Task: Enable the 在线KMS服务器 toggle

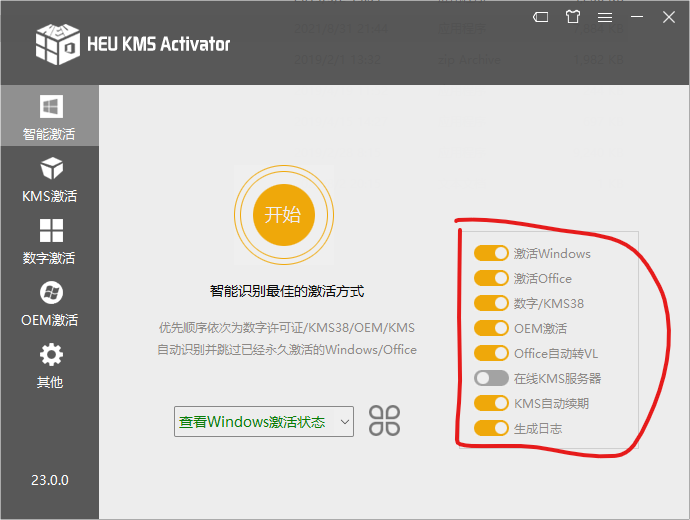Action: point(491,379)
